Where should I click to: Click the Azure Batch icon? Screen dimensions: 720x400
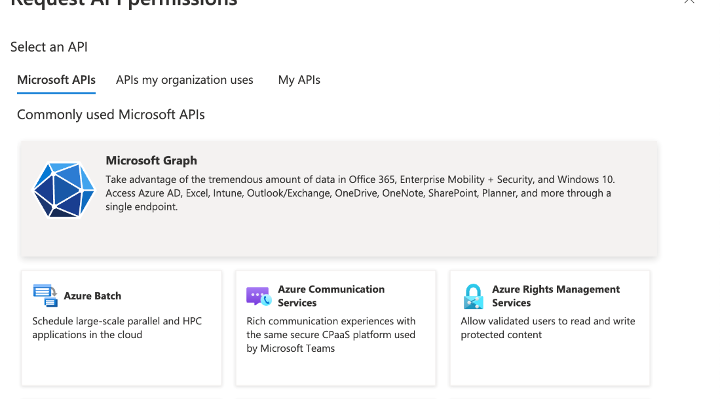click(45, 296)
